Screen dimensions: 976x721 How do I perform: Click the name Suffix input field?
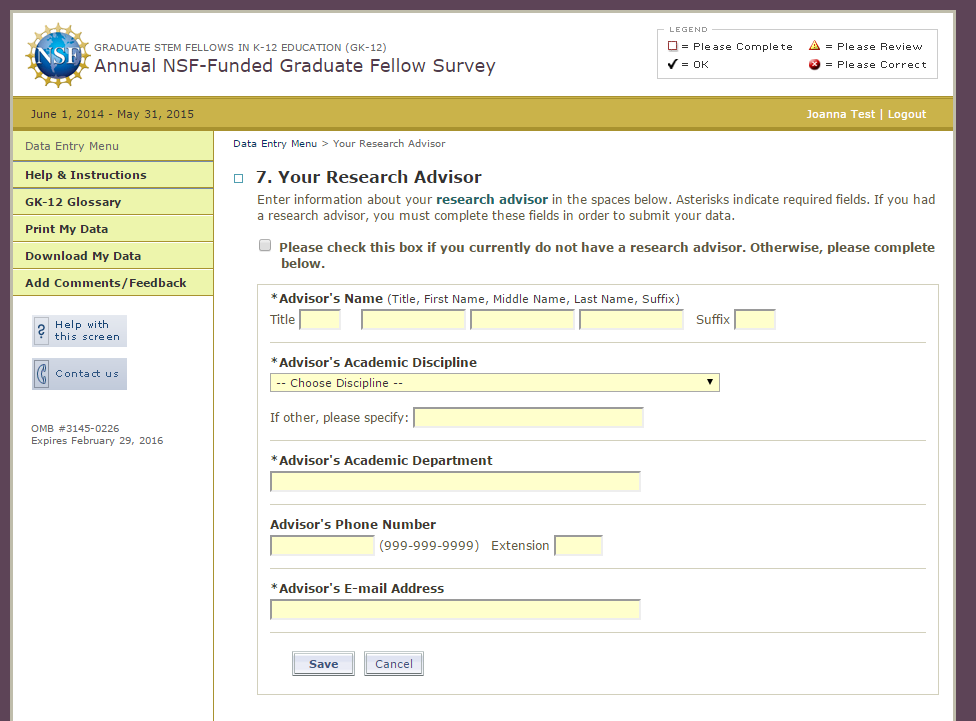click(x=755, y=320)
